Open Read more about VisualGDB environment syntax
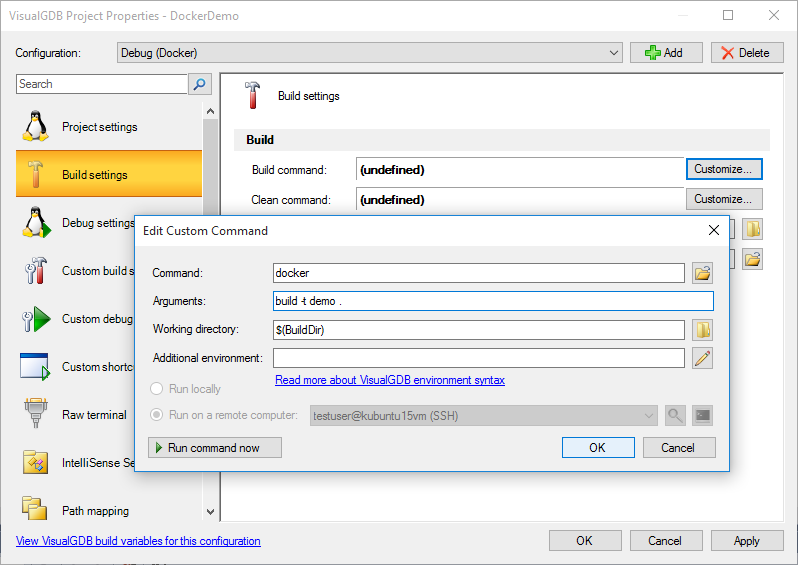This screenshot has height=565, width=798. (x=390, y=380)
